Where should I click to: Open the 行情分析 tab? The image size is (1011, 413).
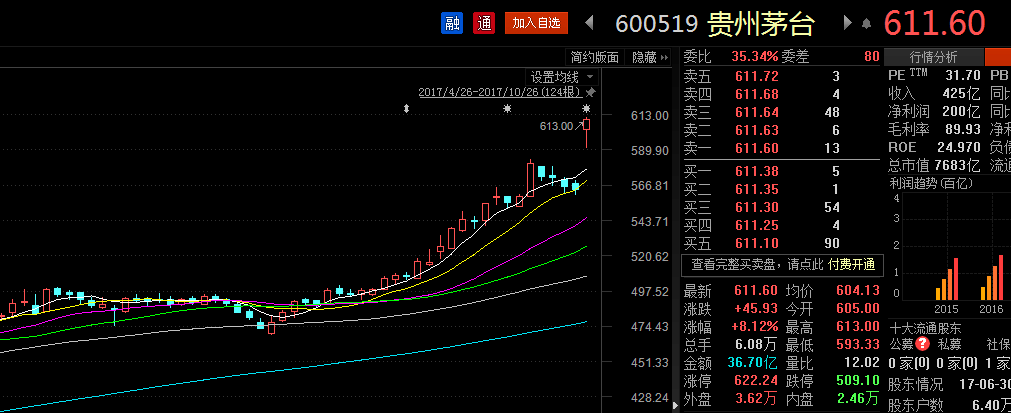point(933,57)
